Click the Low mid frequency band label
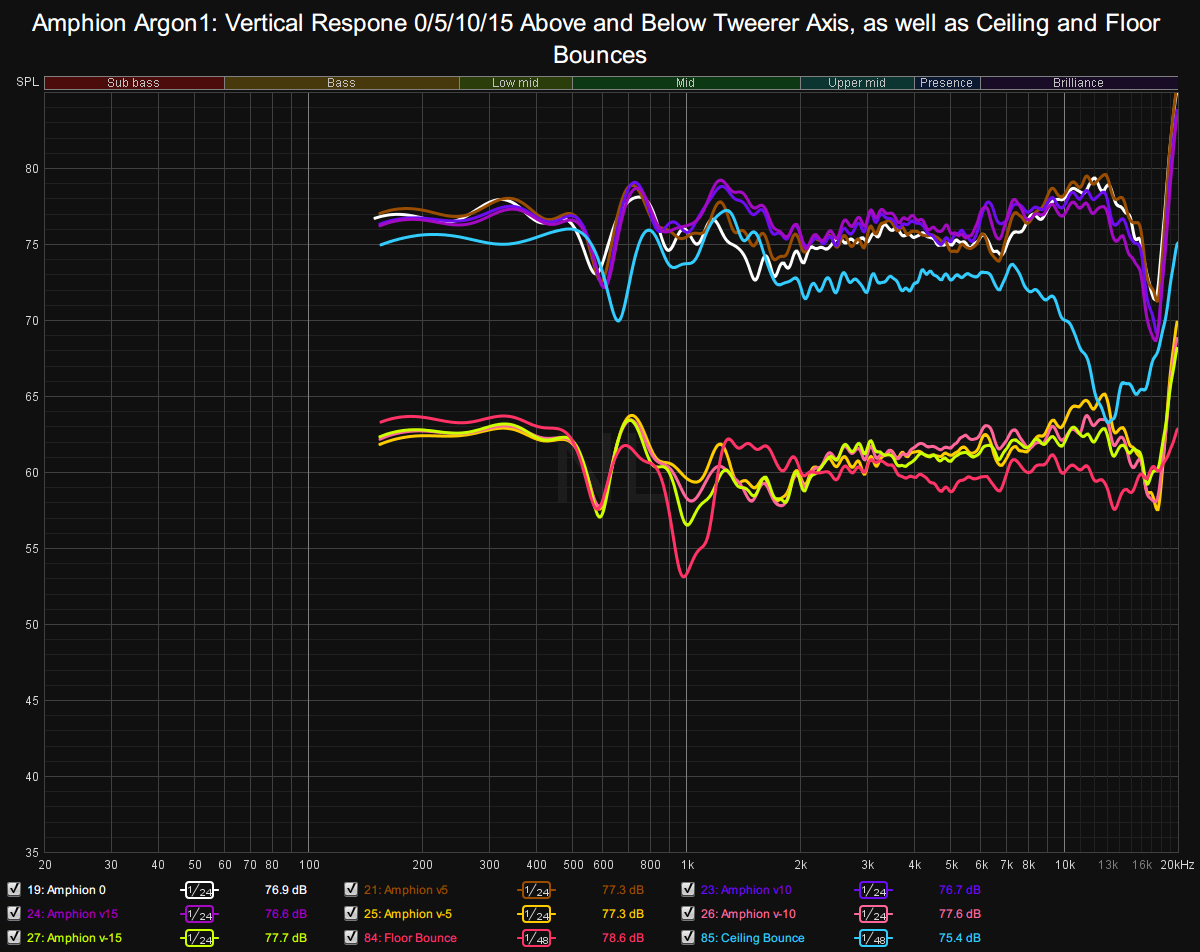The height and width of the screenshot is (952, 1200). [516, 83]
